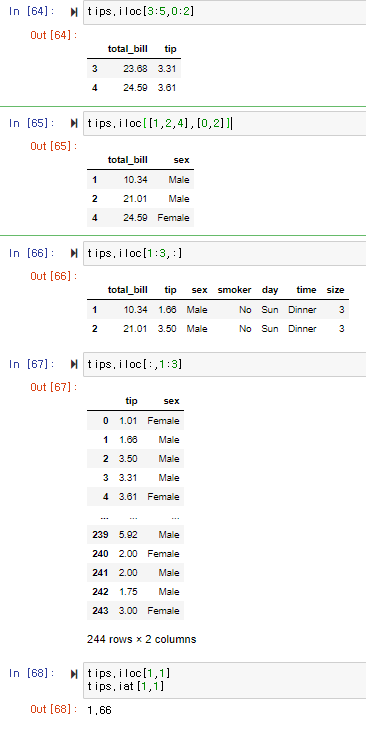The width and height of the screenshot is (366, 729).
Task: Click size header in Out [66] table
Action: click(x=335, y=290)
